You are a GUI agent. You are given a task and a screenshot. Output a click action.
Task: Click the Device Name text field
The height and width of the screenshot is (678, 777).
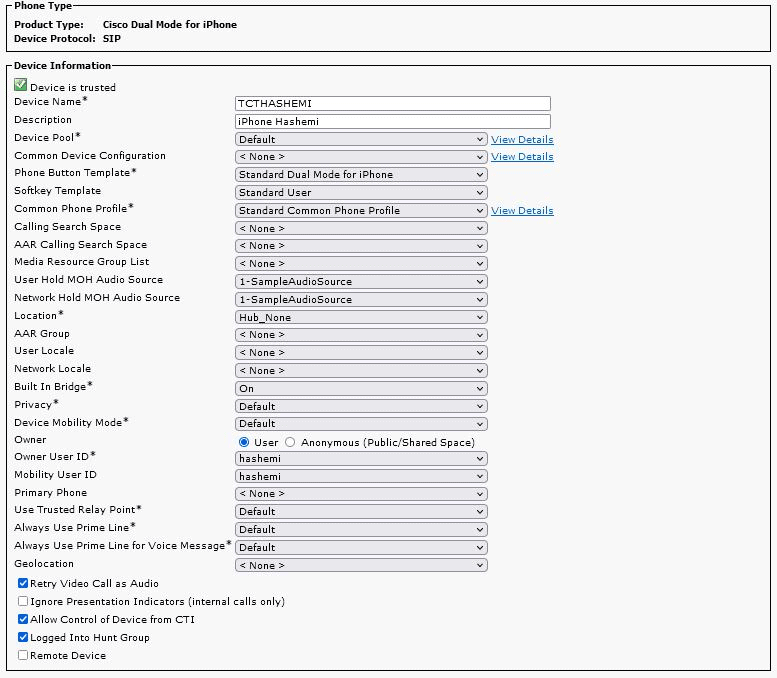392,103
